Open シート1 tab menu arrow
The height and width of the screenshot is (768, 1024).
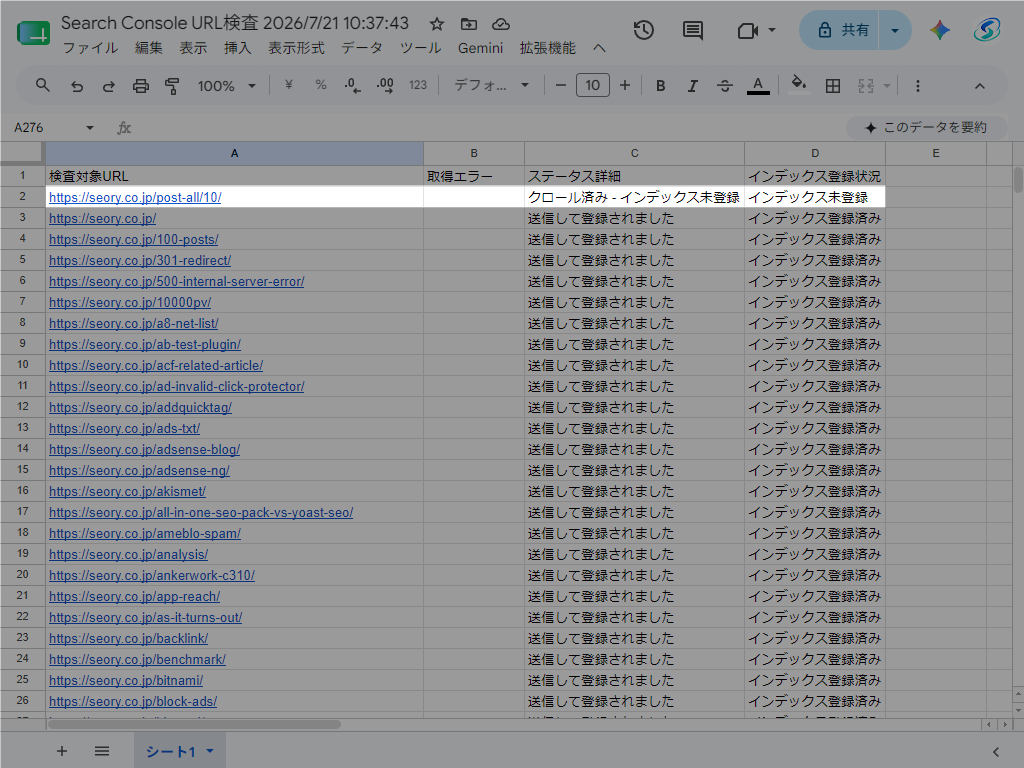point(210,751)
